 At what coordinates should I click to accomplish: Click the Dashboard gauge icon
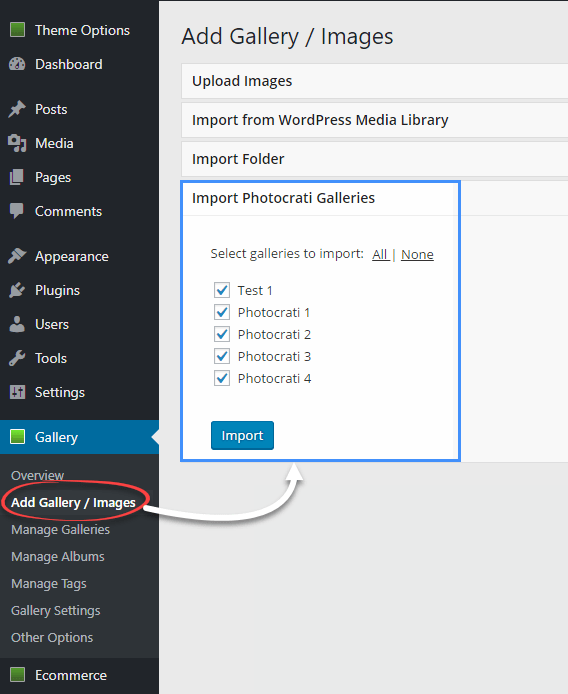point(17,64)
